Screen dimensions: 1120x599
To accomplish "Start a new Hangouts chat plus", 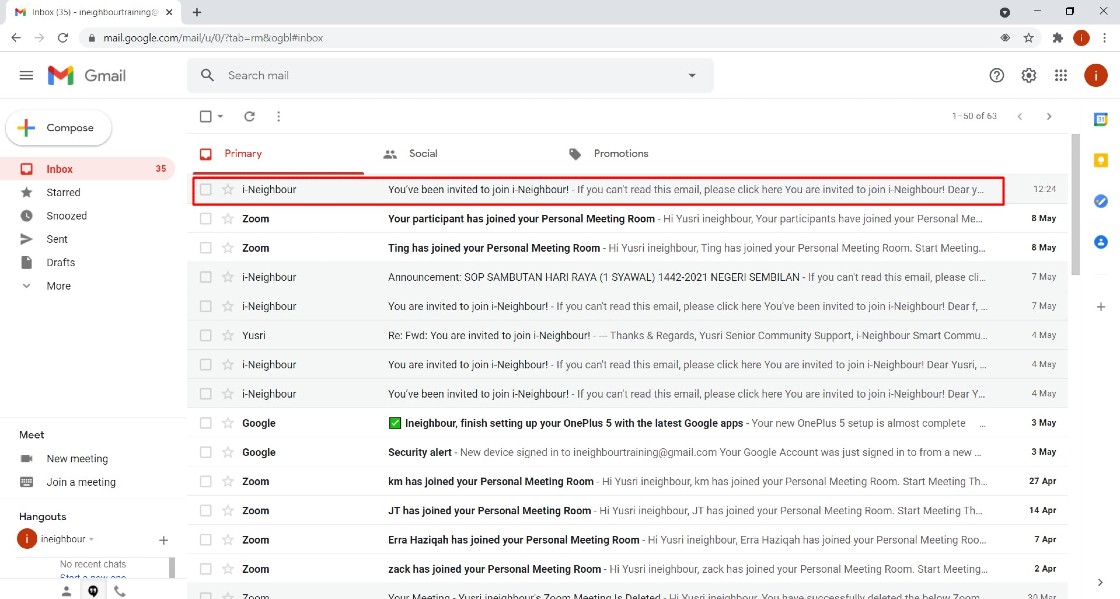I will (x=164, y=540).
